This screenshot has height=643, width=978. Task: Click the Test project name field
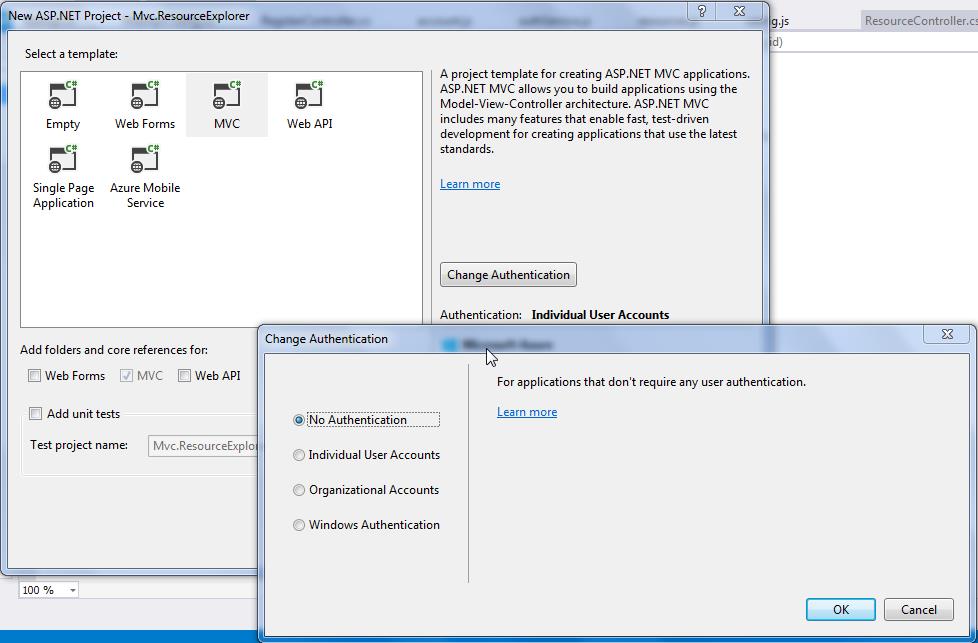203,445
